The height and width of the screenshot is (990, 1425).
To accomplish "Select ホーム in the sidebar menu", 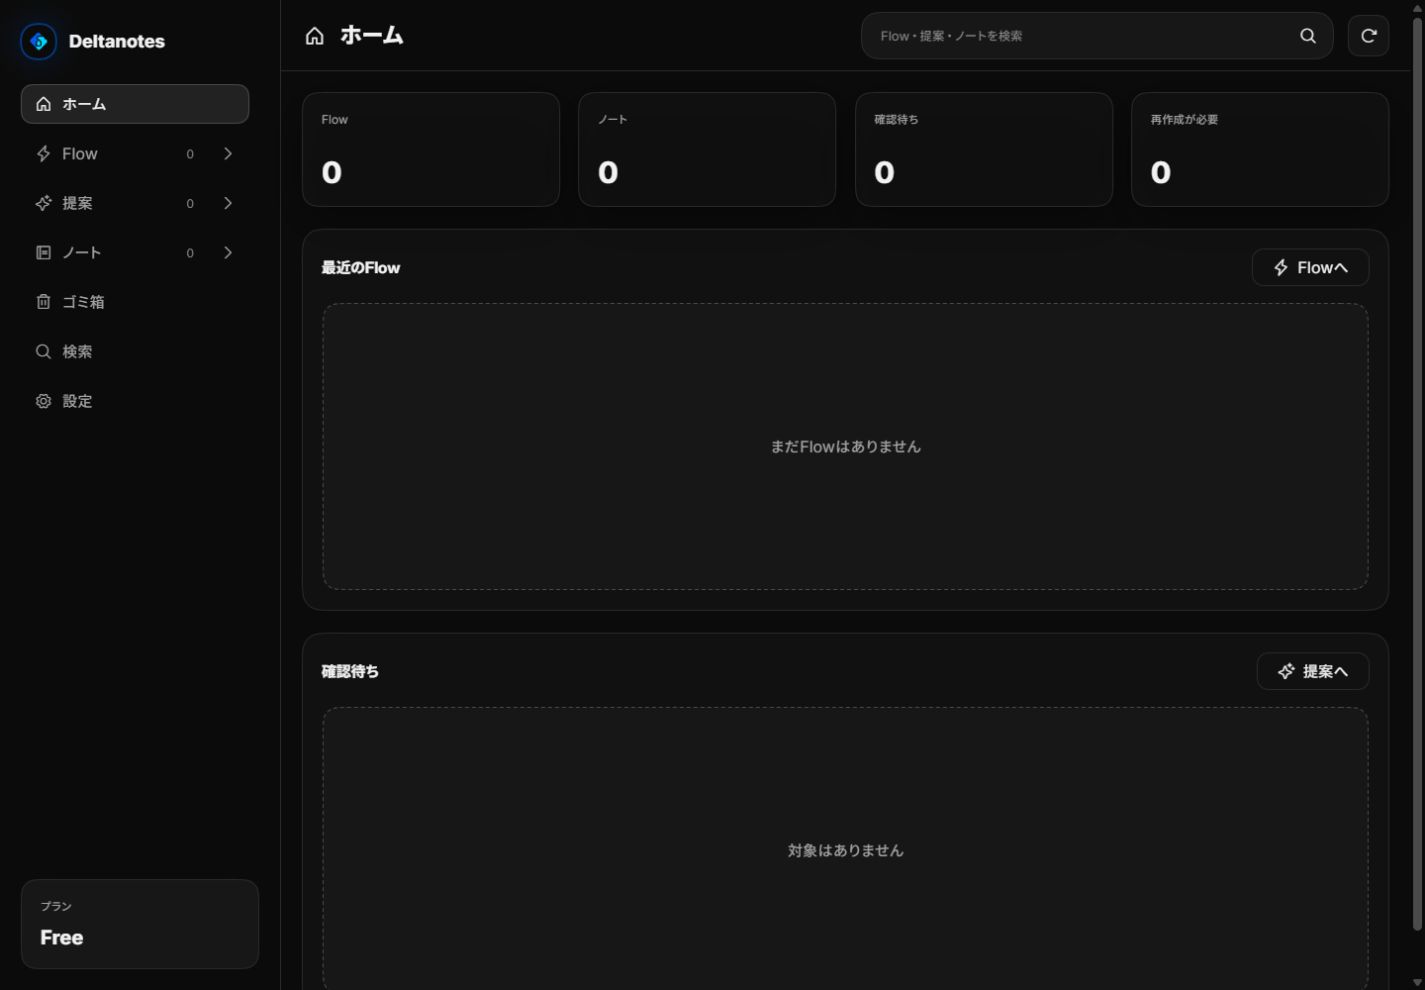I will click(x=135, y=104).
